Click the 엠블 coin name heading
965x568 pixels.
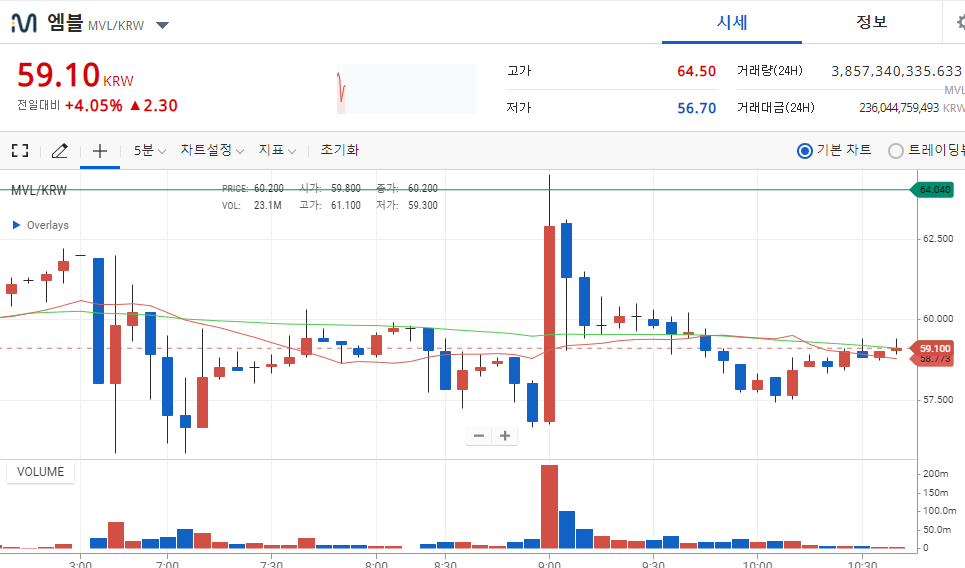coord(65,23)
